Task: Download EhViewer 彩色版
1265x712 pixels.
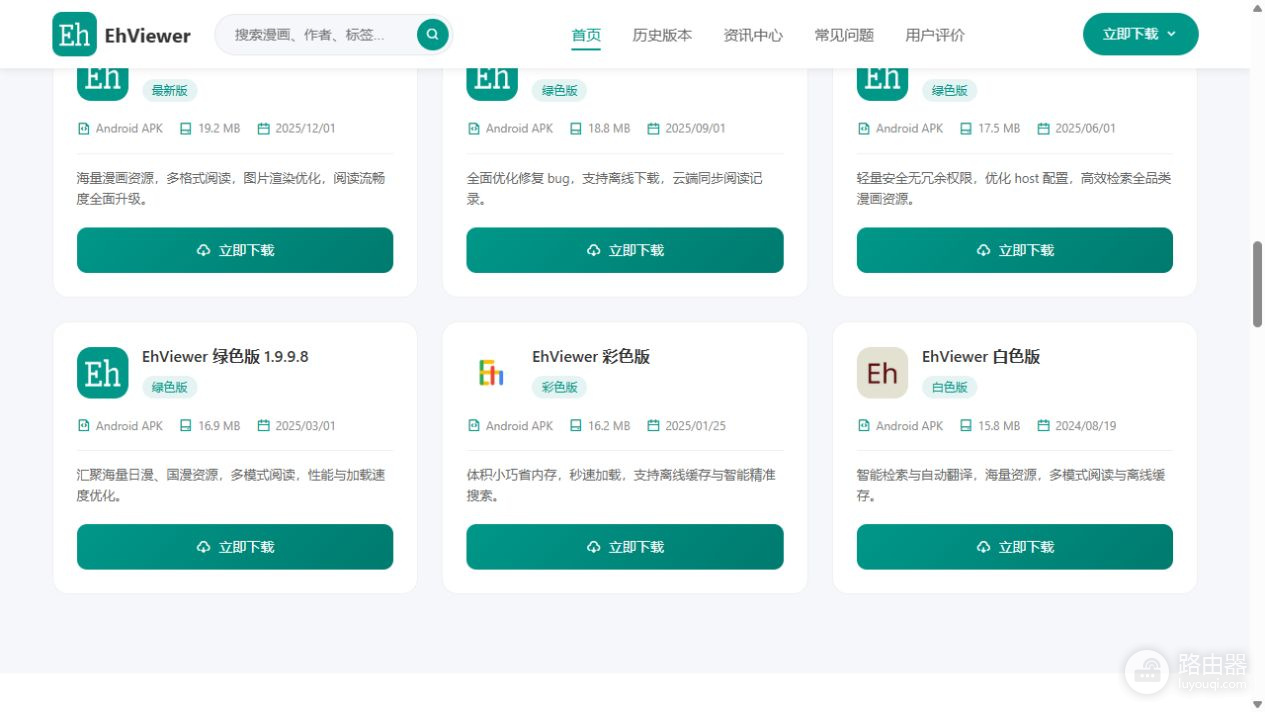Action: 625,547
